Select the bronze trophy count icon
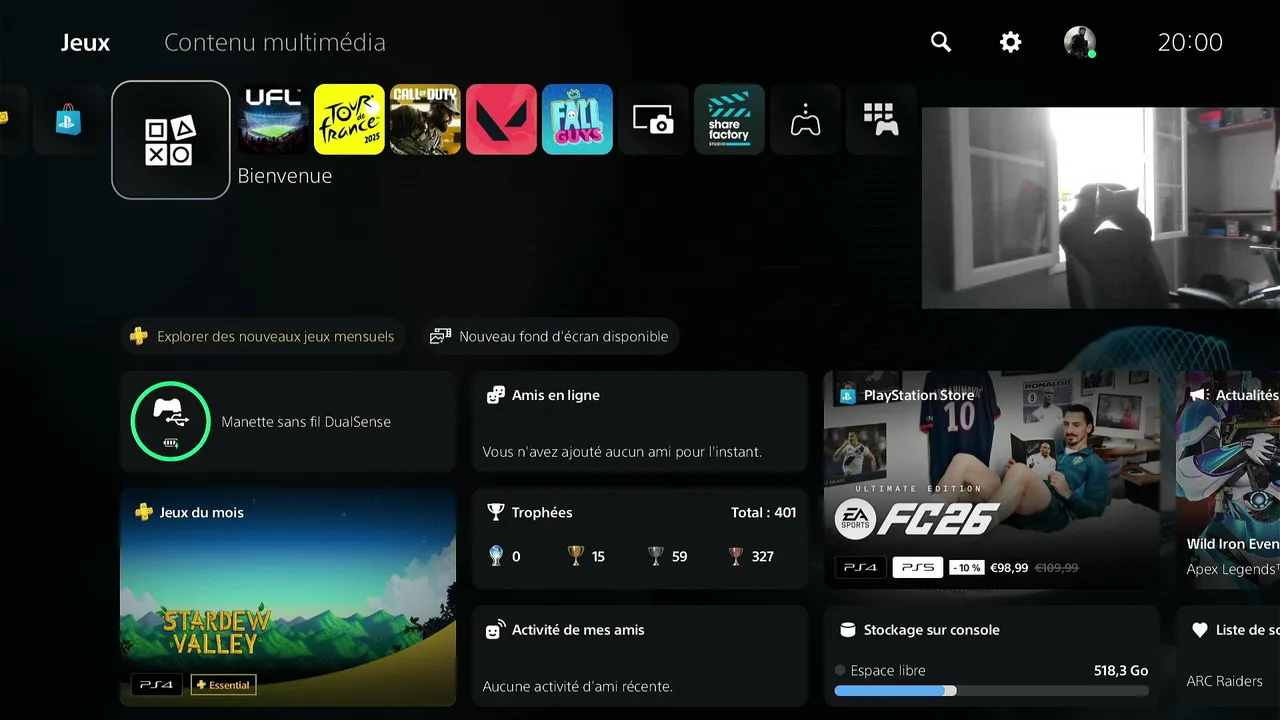Viewport: 1280px width, 720px height. coord(736,556)
